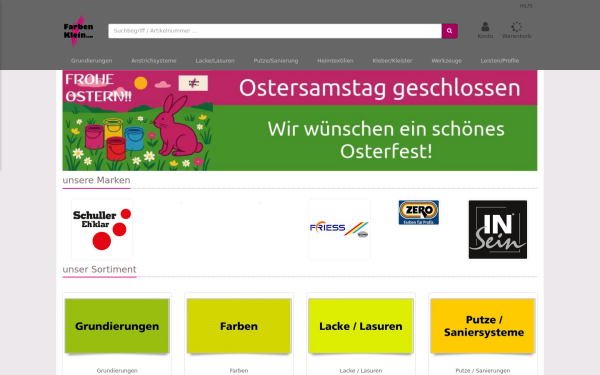This screenshot has height=375, width=600.
Task: Select the Schuller Eh'klar brand logo
Action: pyautogui.click(x=102, y=229)
